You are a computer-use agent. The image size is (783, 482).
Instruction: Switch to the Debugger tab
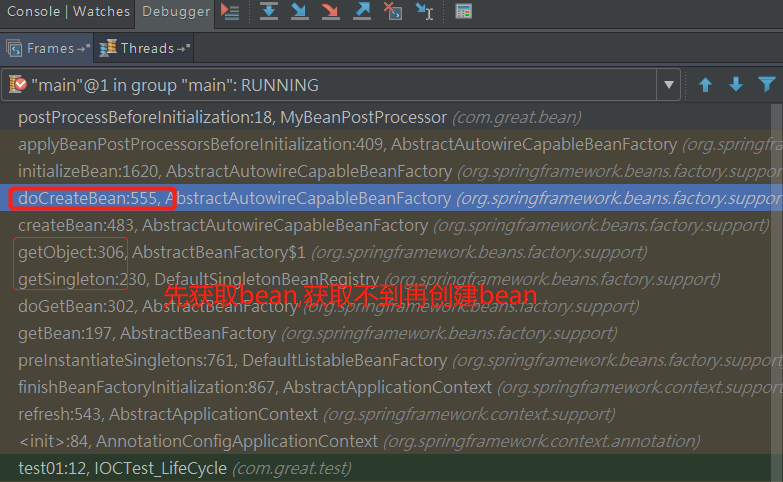[176, 11]
